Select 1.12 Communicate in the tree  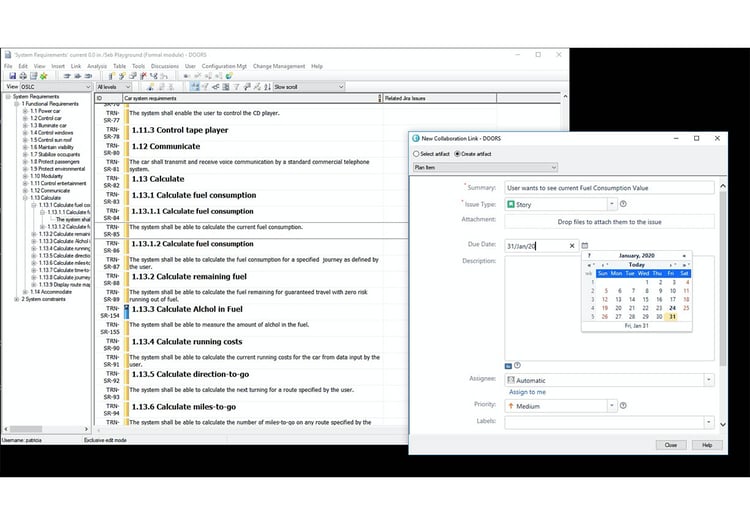tap(50, 191)
